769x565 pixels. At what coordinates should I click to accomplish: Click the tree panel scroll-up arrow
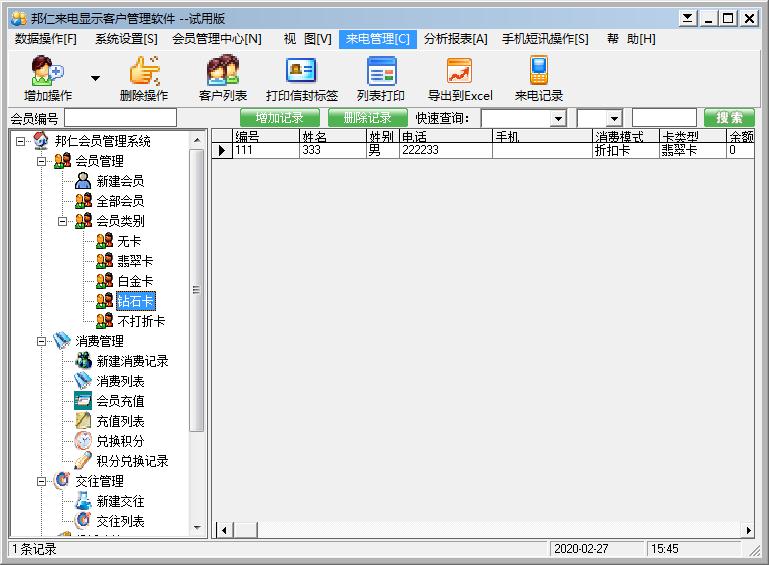(197, 140)
